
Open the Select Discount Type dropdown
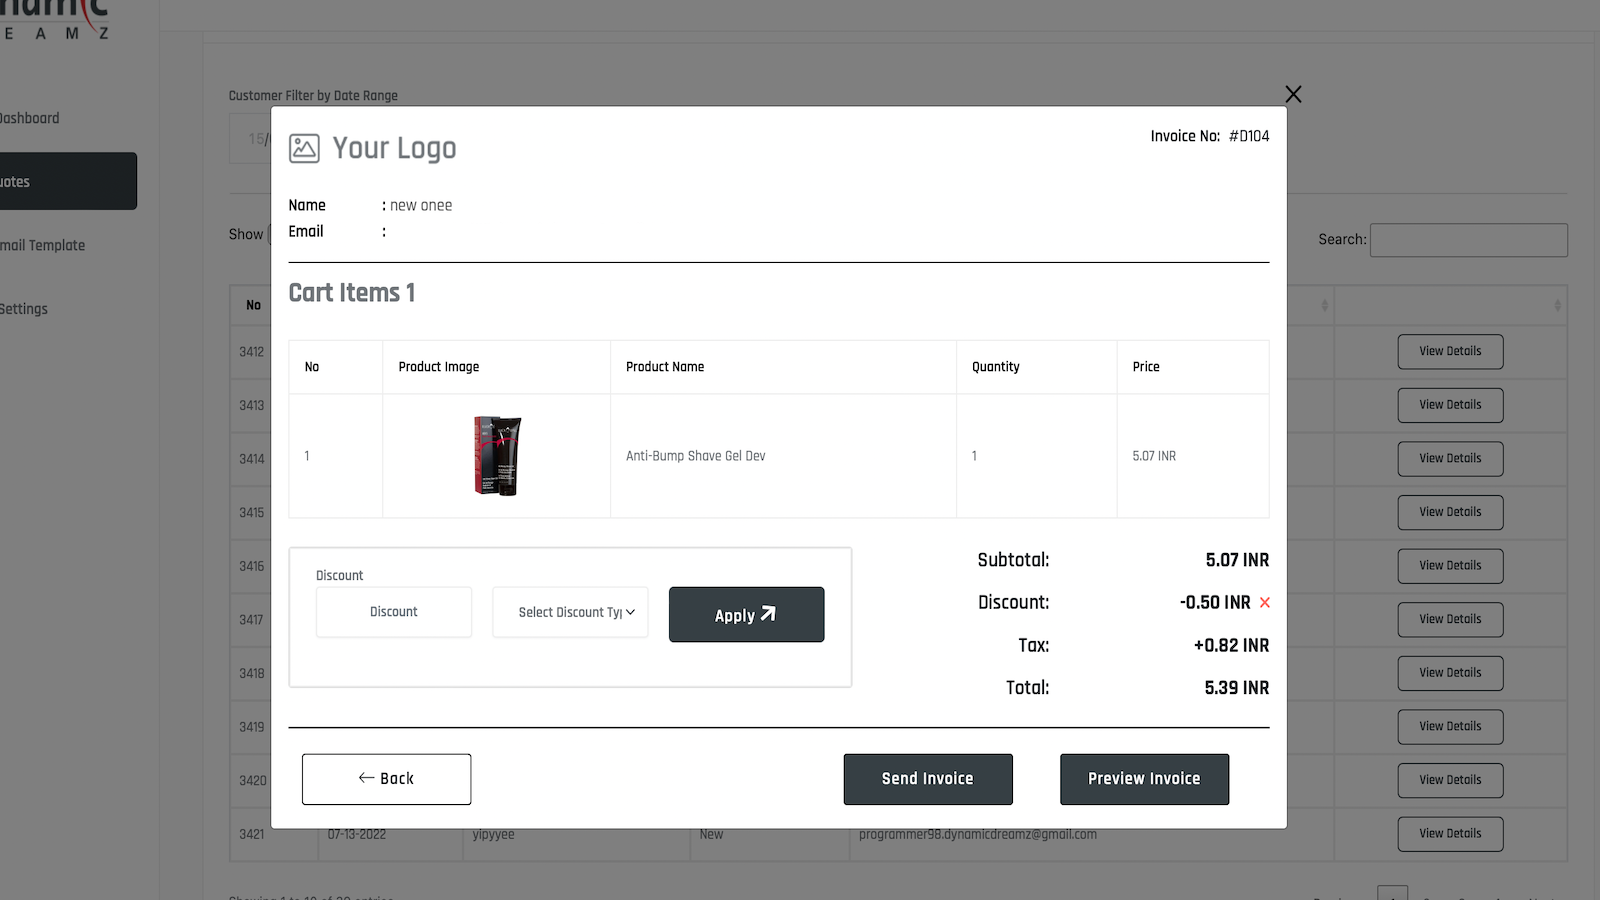pos(569,612)
